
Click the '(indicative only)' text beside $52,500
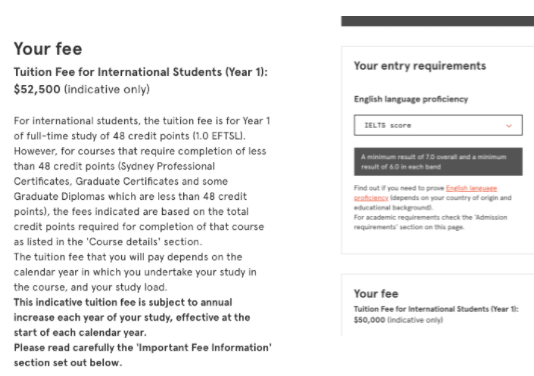pos(107,89)
